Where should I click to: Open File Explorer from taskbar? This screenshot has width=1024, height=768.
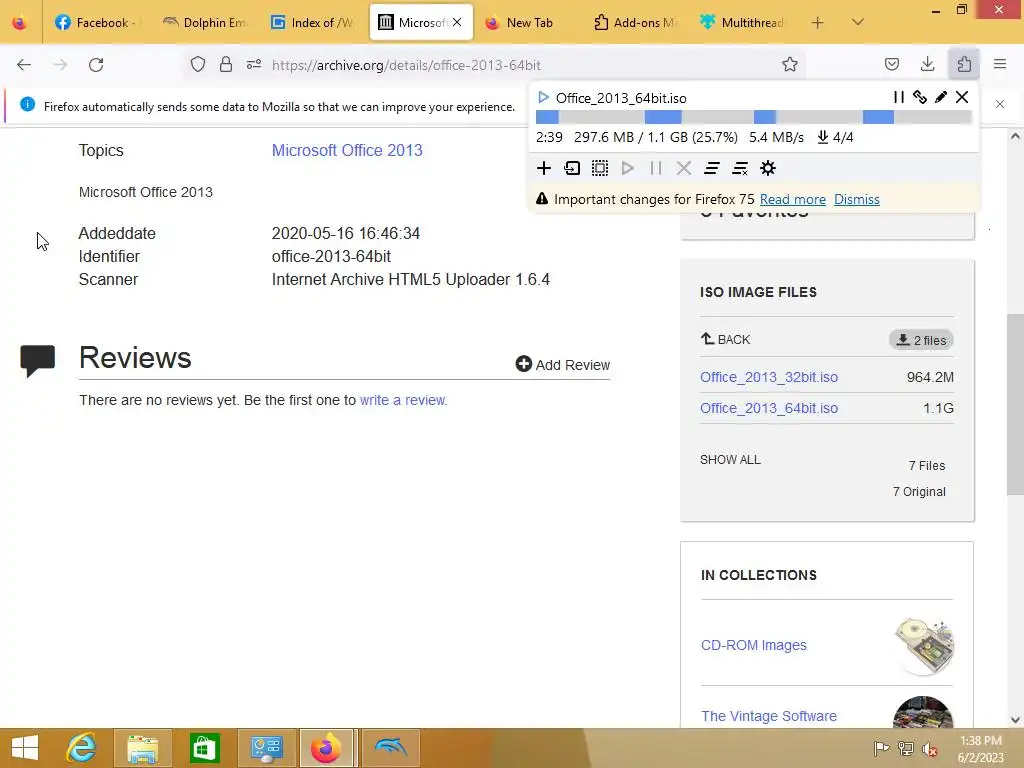(x=142, y=748)
